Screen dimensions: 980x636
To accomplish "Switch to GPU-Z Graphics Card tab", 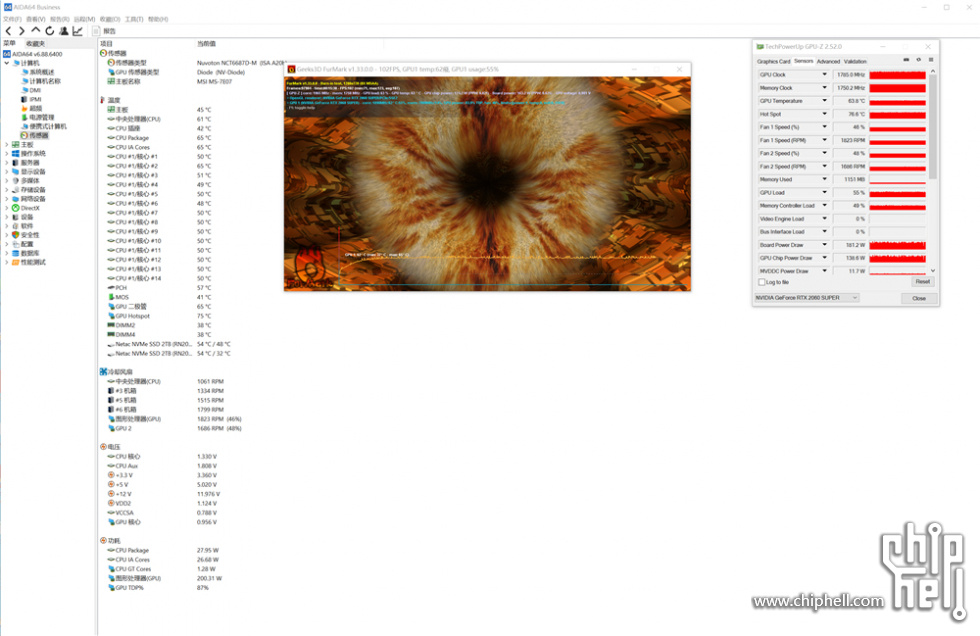I will click(x=774, y=61).
